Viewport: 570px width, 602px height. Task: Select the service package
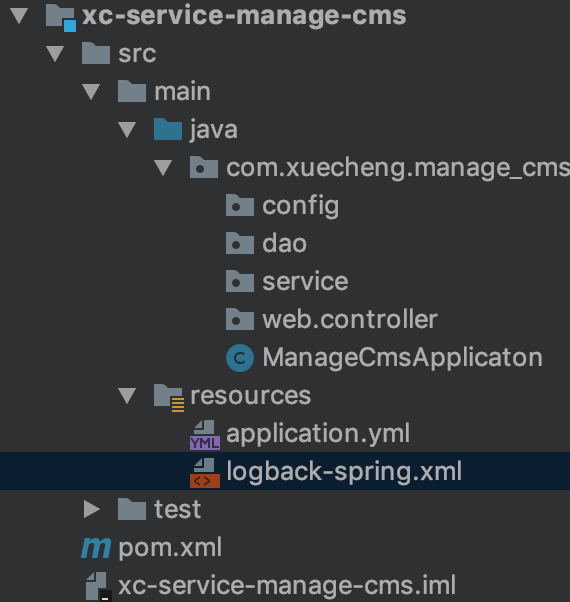306,281
